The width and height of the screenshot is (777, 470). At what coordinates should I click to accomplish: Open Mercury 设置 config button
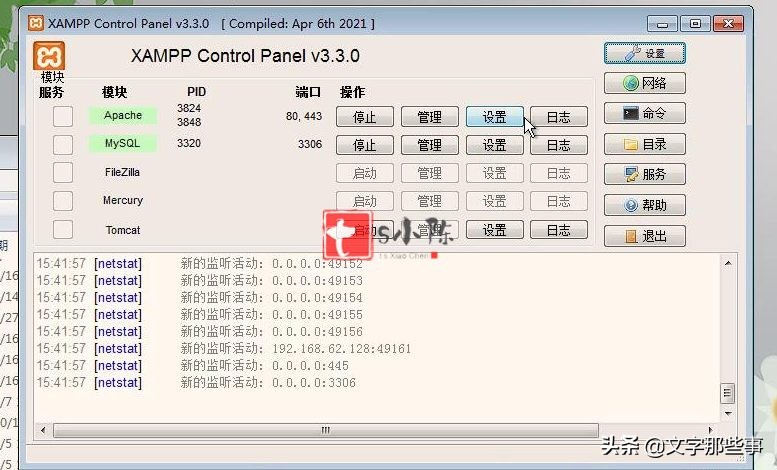[495, 201]
